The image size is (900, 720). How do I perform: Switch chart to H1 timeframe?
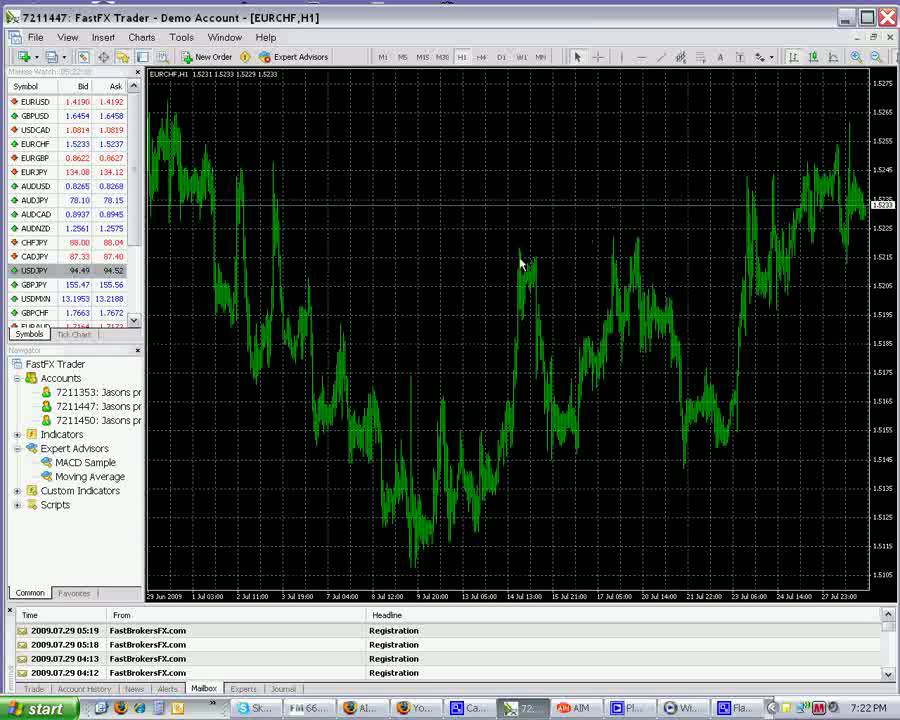[462, 57]
